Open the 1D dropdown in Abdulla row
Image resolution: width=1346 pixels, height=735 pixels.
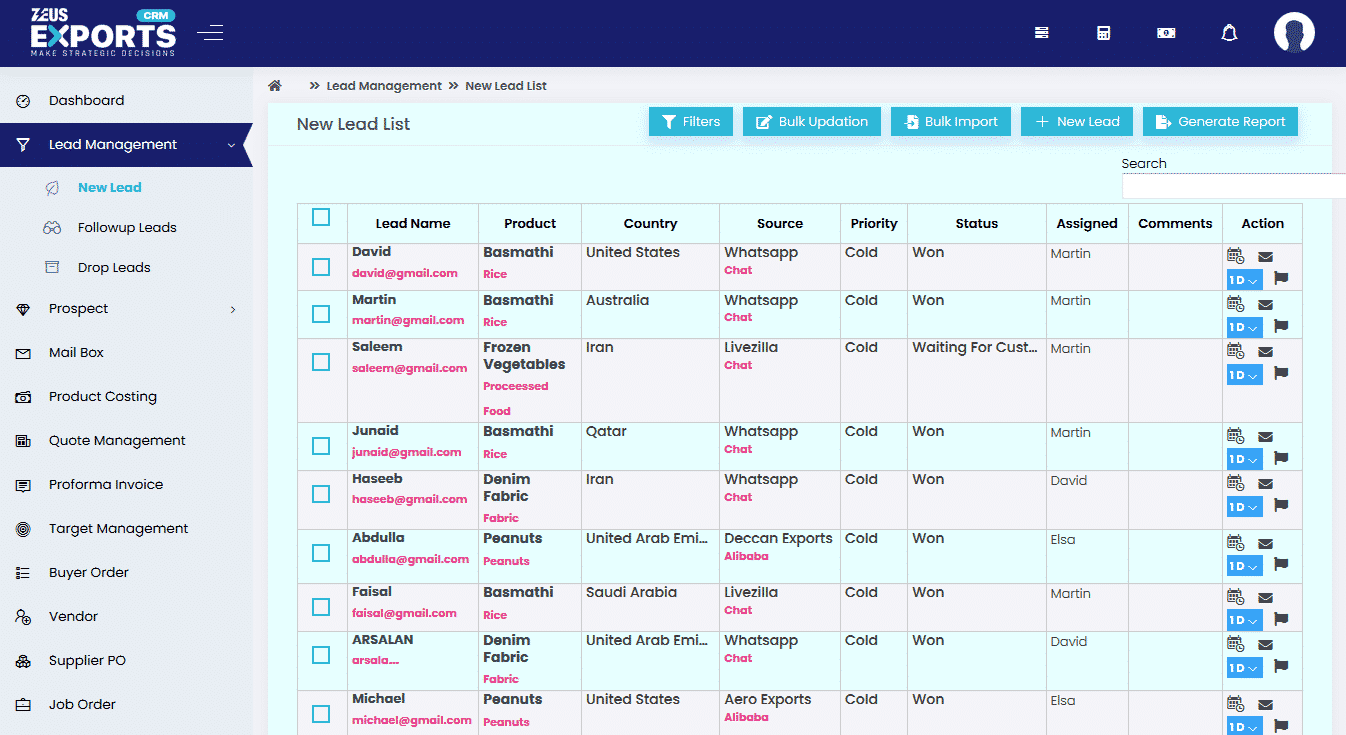pyautogui.click(x=1244, y=566)
